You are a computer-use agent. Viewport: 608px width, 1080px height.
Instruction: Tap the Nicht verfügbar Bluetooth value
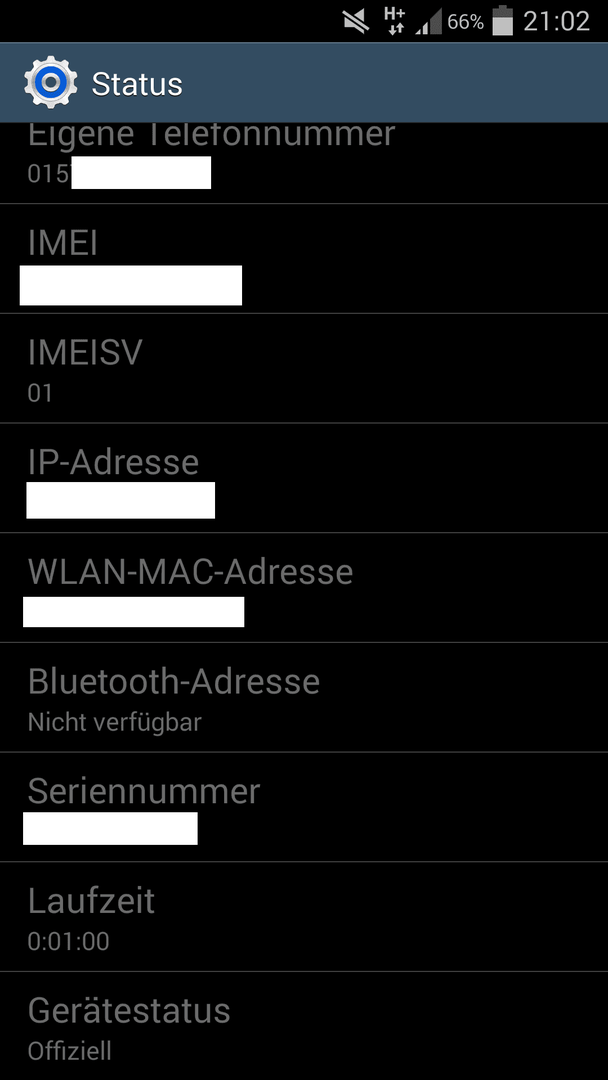[114, 723]
